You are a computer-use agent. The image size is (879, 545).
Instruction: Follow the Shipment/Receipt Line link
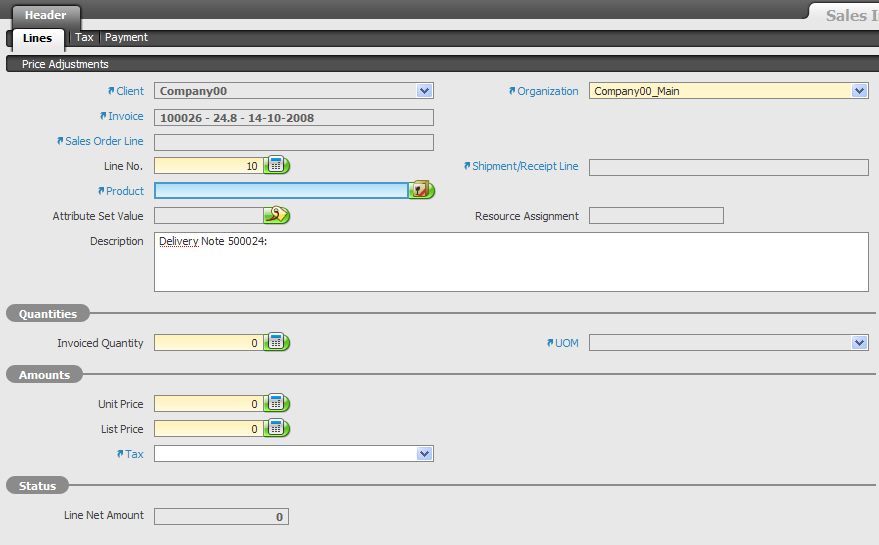(x=525, y=166)
